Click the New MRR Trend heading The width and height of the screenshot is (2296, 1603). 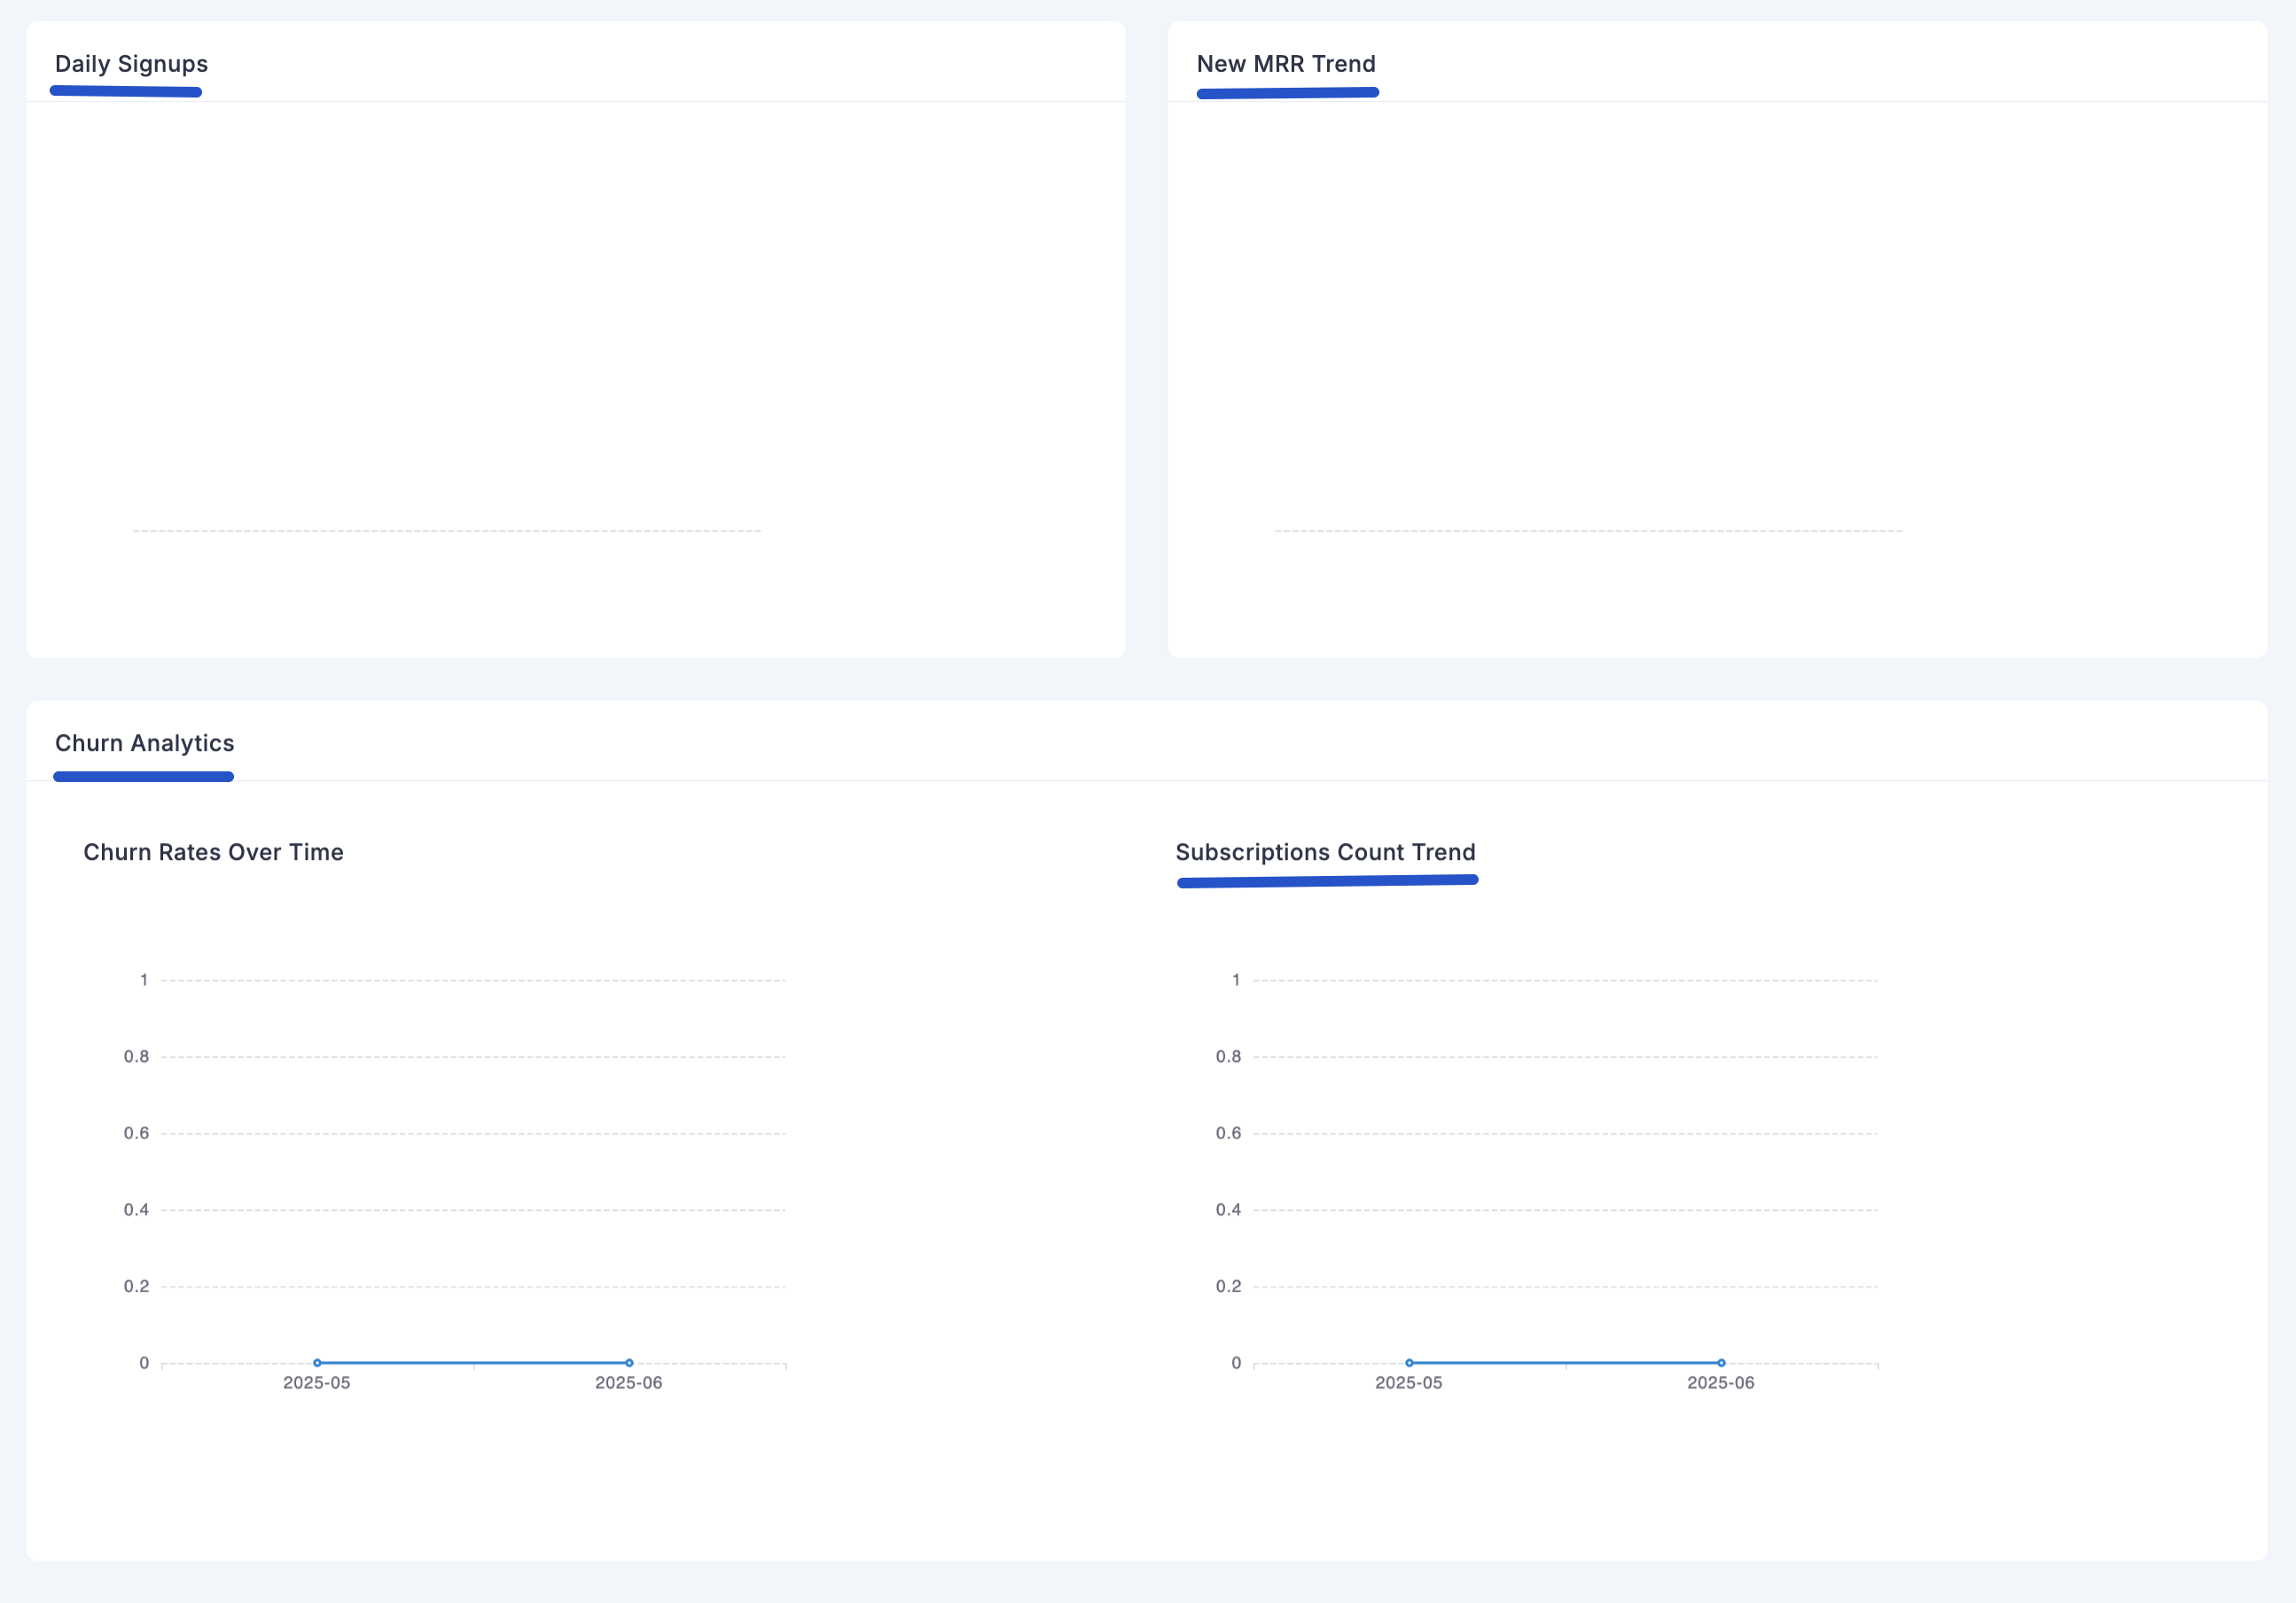pos(1286,64)
